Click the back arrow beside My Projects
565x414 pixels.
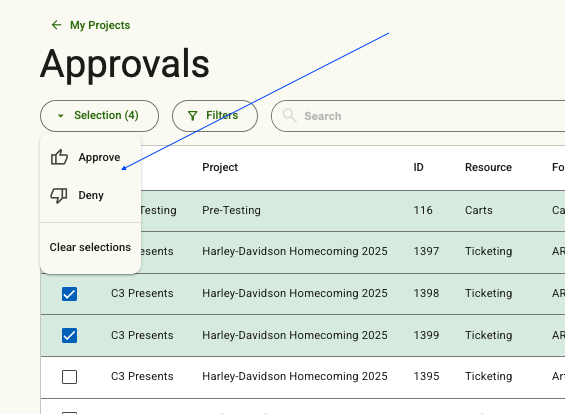56,25
